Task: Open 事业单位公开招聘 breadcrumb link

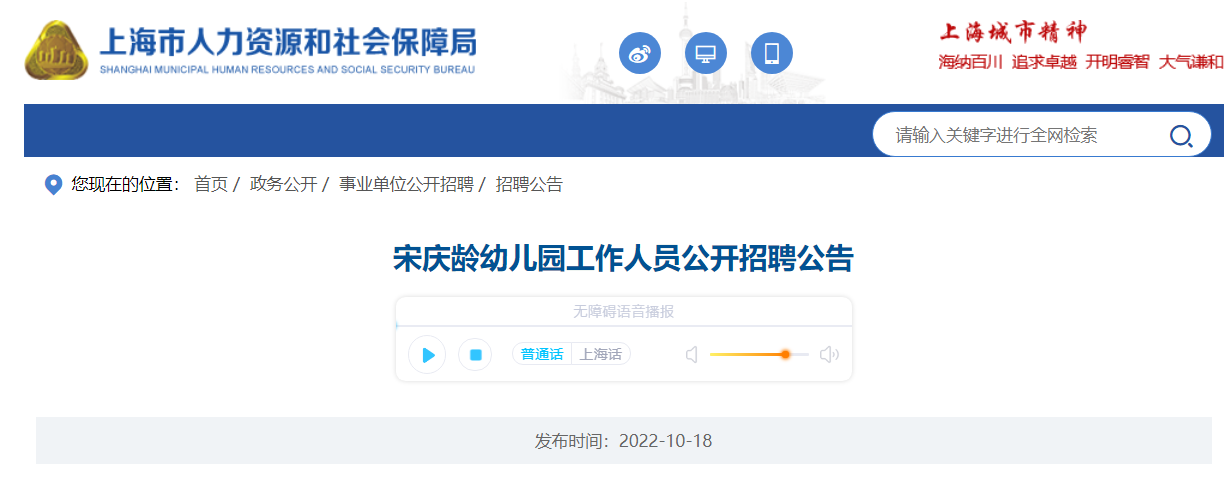Action: [x=406, y=184]
